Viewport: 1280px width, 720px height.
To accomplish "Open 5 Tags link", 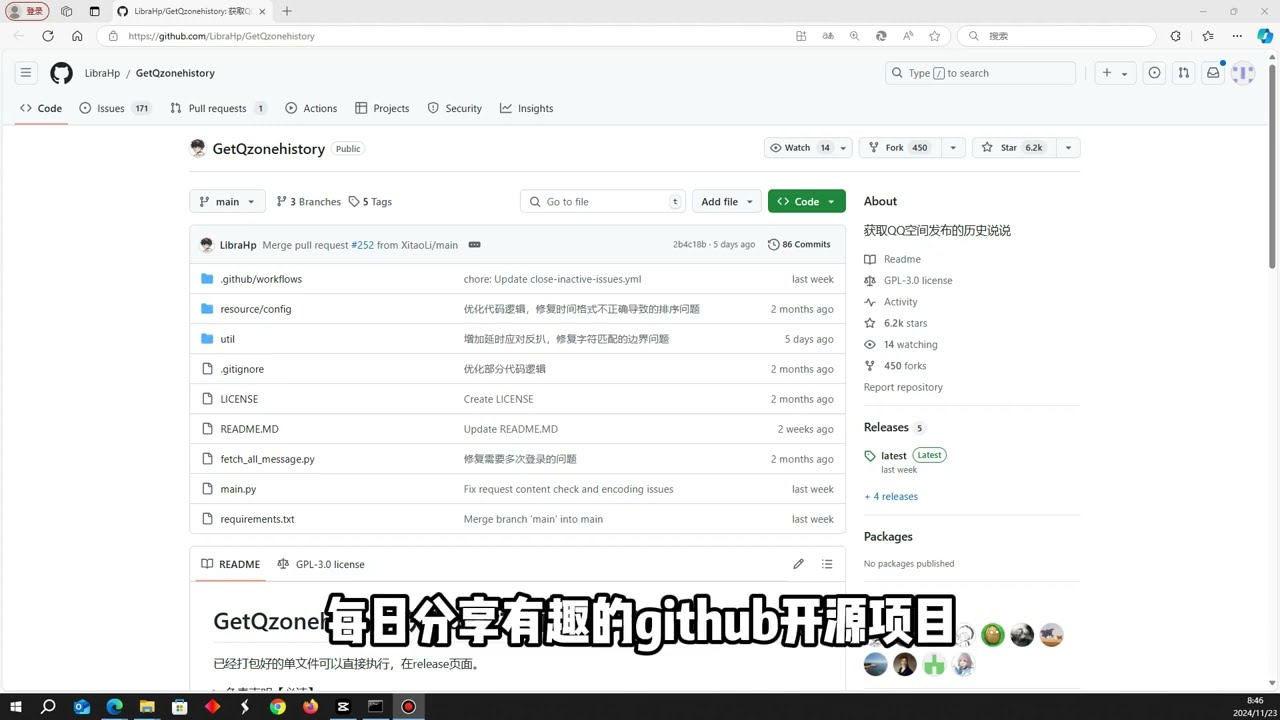I will tap(370, 201).
